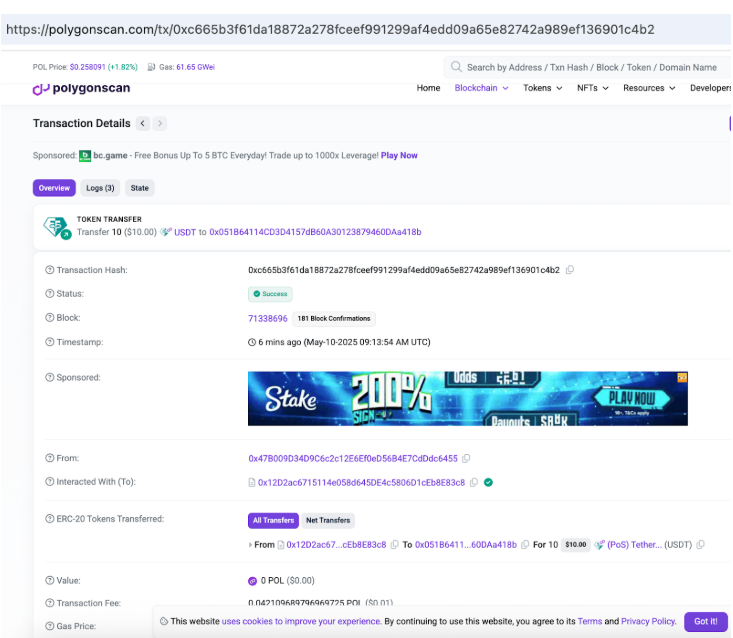Open the cookies usage link
The width and height of the screenshot is (733, 638).
click(x=301, y=621)
